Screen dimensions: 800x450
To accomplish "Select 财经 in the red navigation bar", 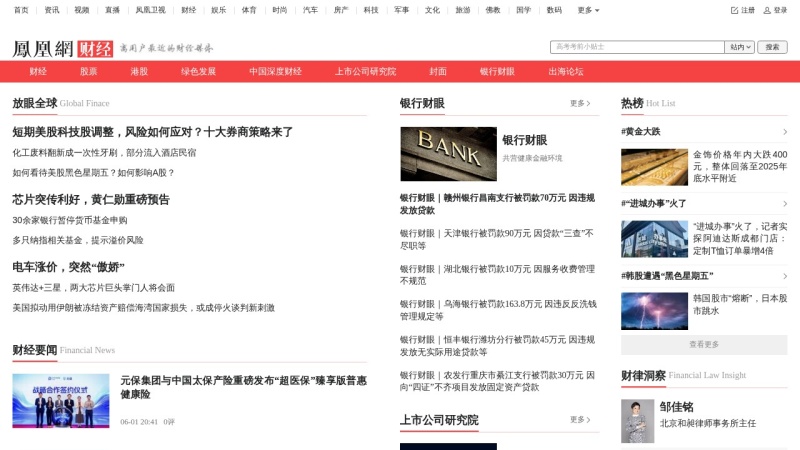I will (38, 71).
